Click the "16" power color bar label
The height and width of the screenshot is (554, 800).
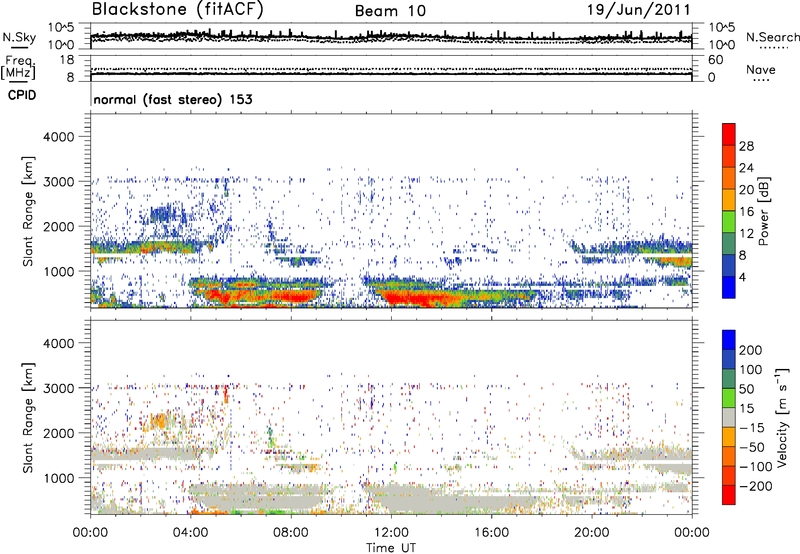(746, 212)
